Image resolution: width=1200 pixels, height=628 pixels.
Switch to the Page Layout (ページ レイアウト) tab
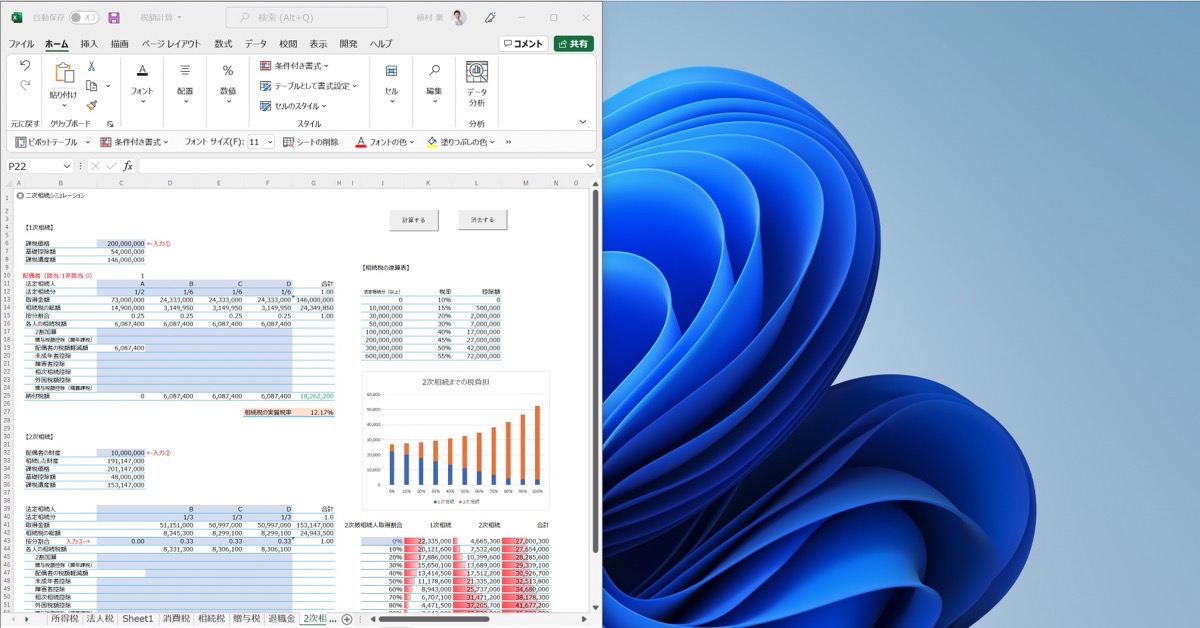(x=171, y=44)
